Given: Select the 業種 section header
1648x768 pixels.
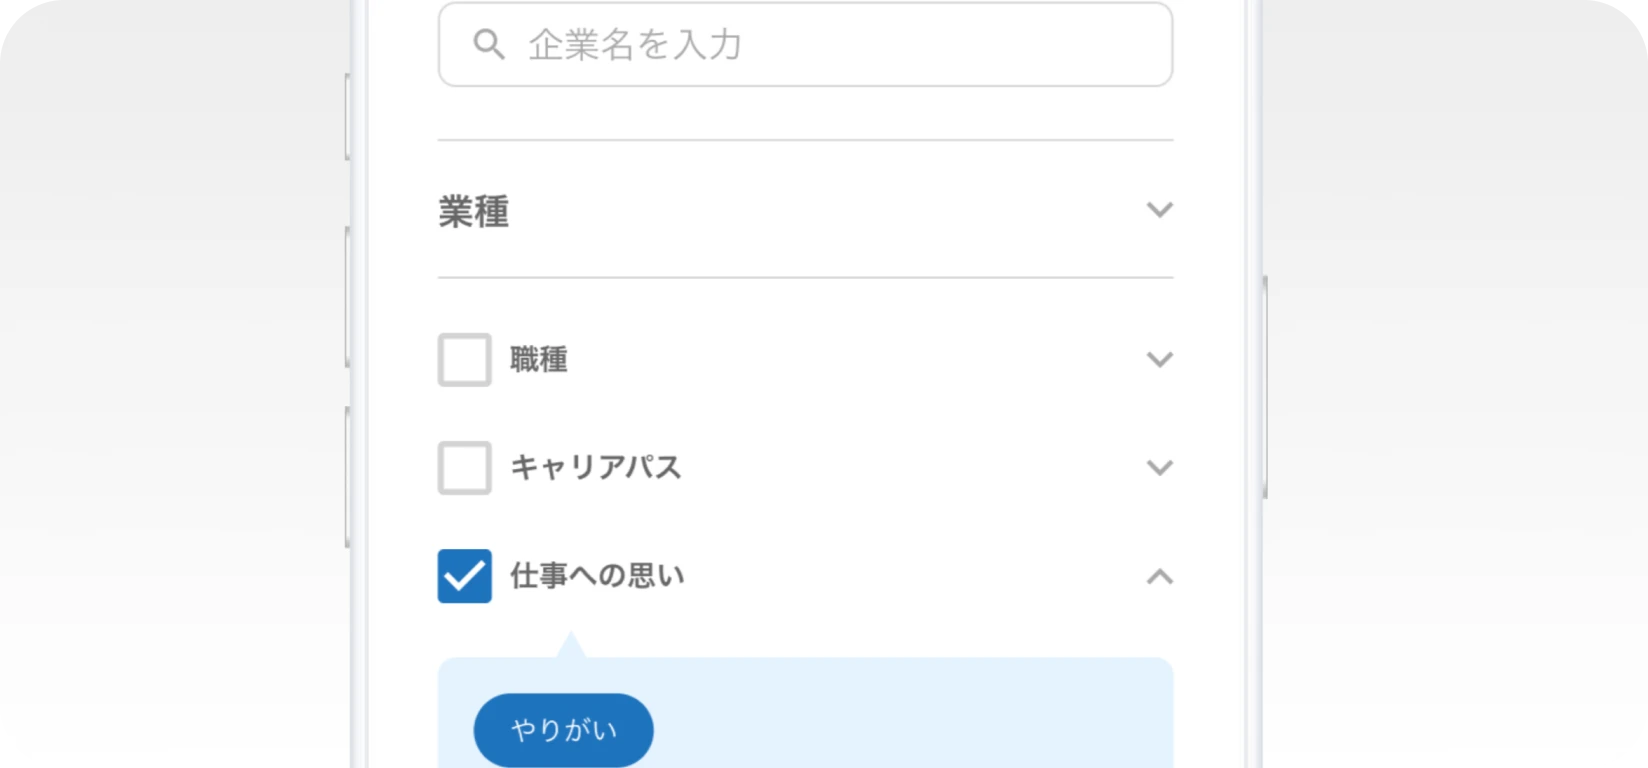Looking at the screenshot, I should click(475, 211).
